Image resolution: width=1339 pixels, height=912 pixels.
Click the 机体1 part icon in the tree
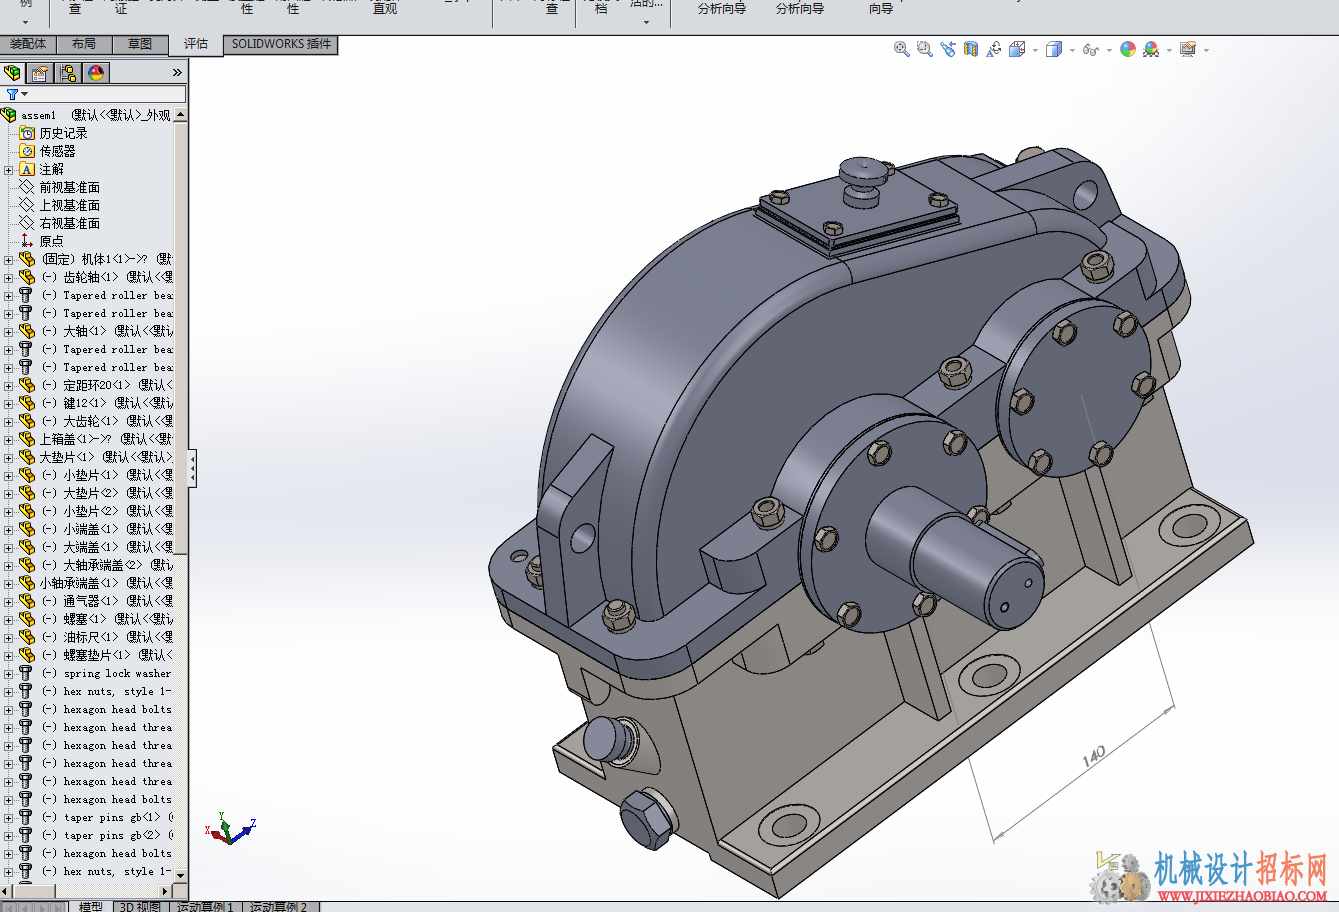tap(27, 259)
